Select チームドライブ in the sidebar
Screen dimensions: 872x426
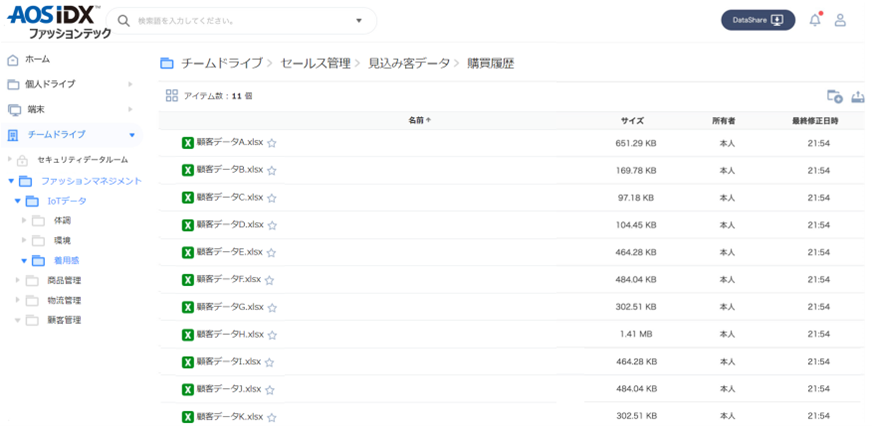click(x=57, y=135)
